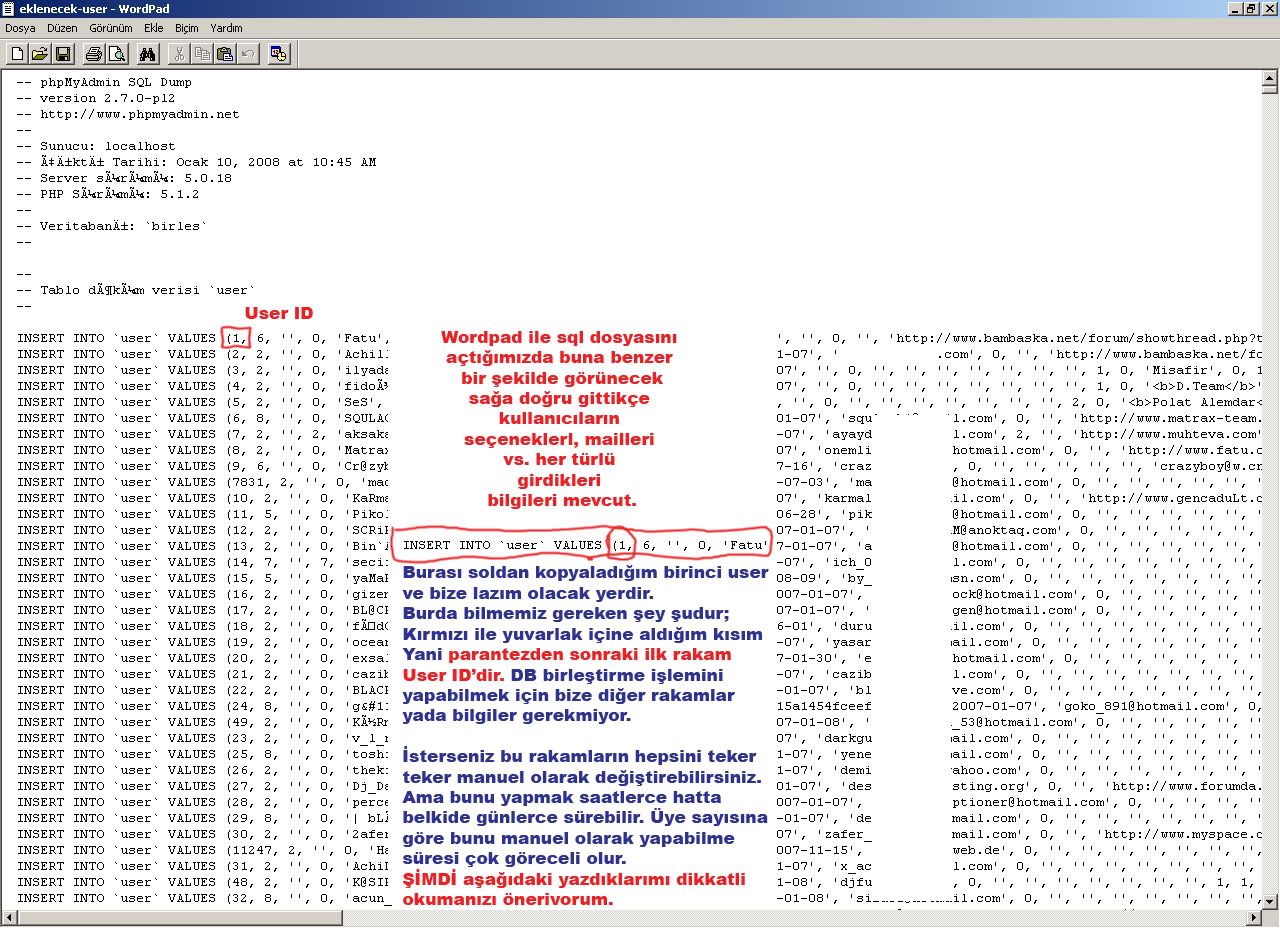Click the server version '5.0.18' line

pyautogui.click(x=124, y=178)
